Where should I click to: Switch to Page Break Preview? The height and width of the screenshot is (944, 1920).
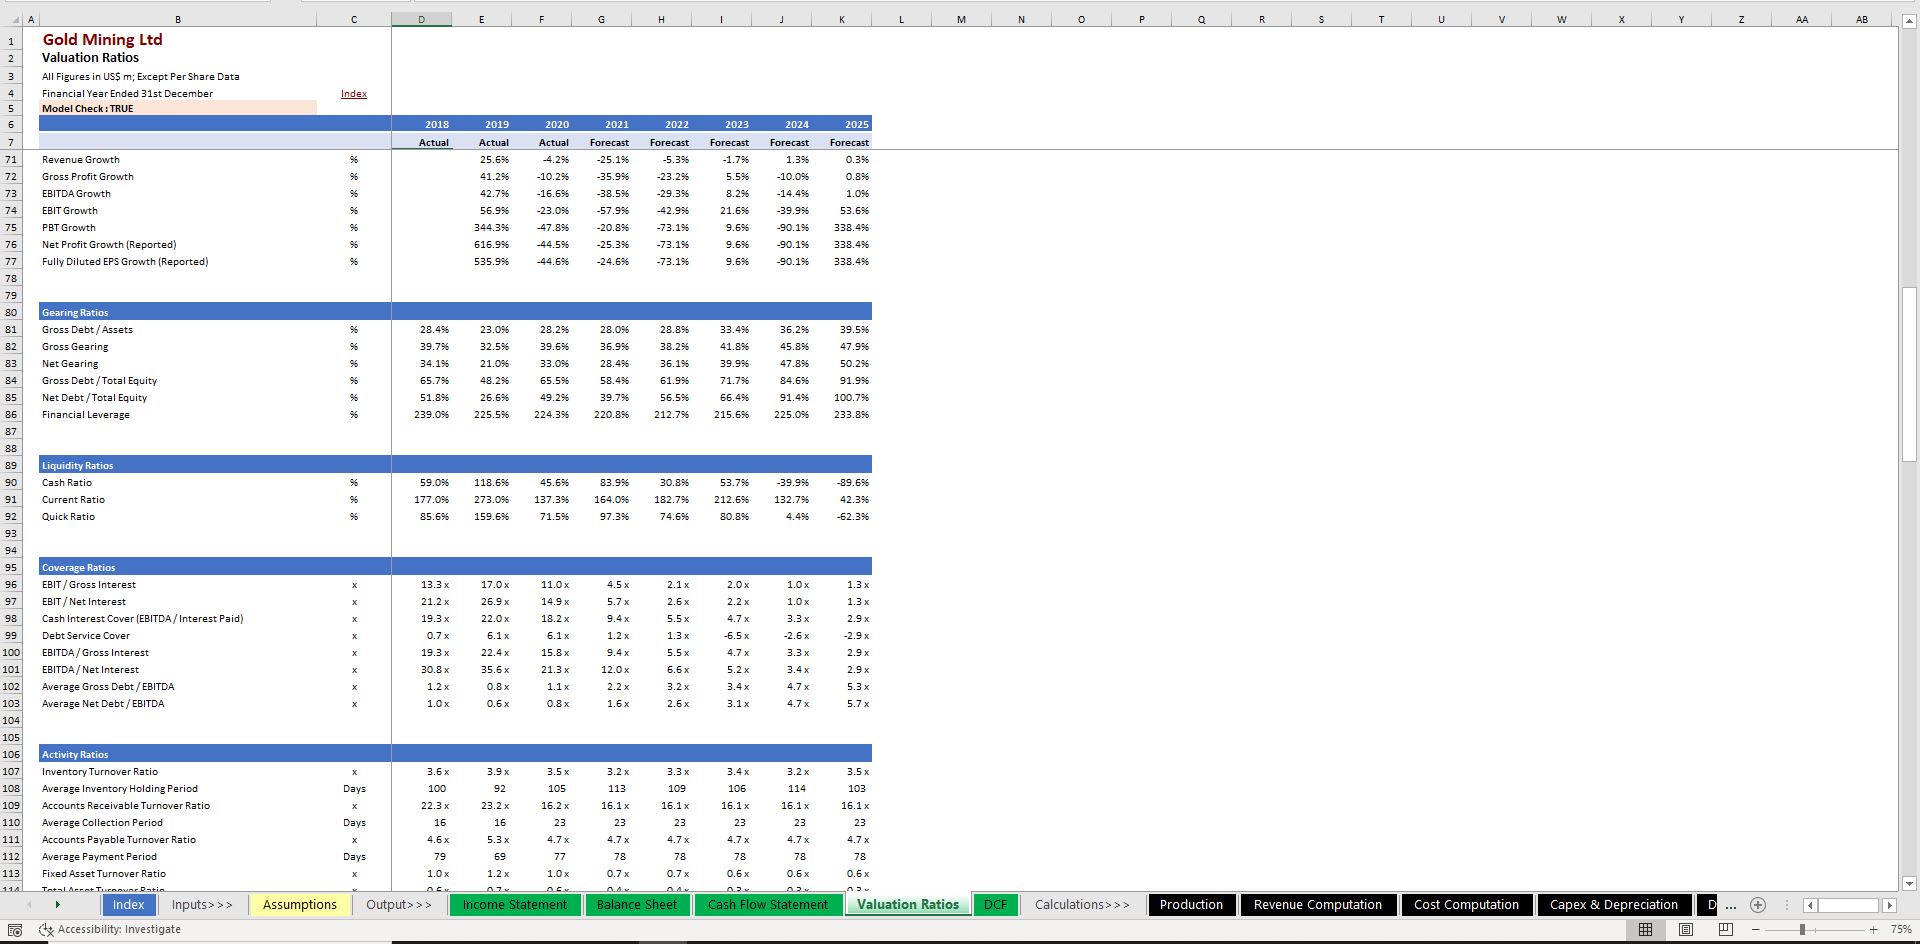(1725, 929)
